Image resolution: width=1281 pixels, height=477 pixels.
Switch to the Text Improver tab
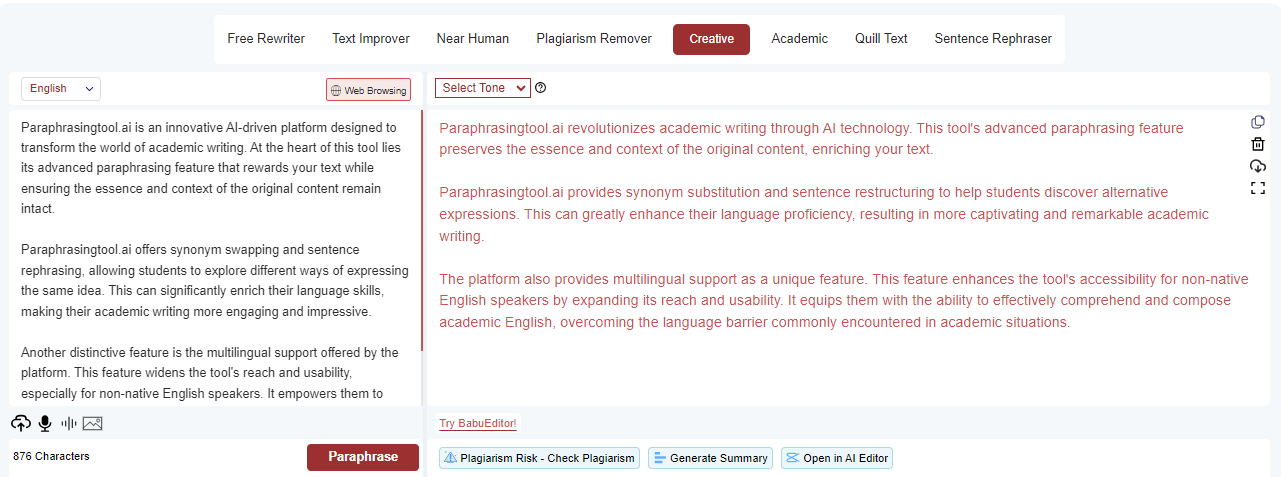[371, 39]
